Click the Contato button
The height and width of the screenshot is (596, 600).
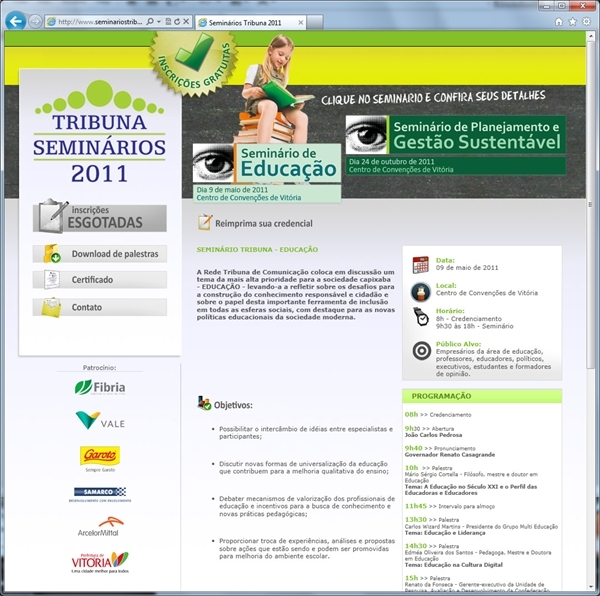99,307
